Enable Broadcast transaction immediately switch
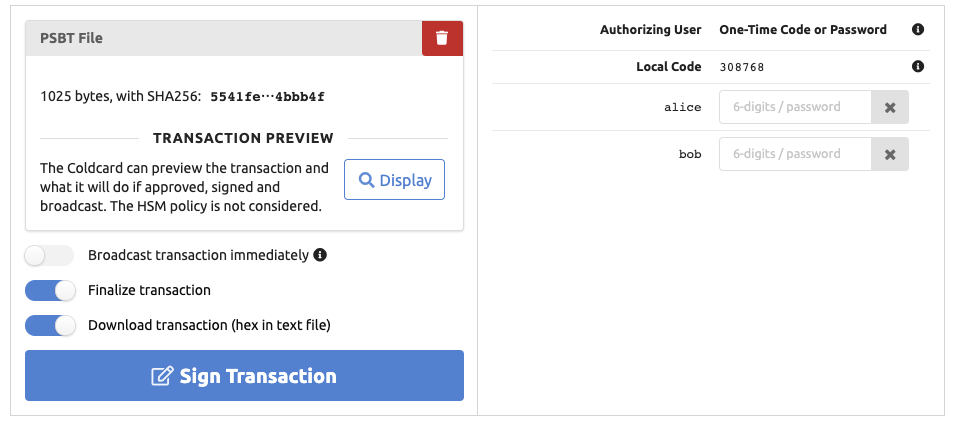Image resolution: width=955 pixels, height=423 pixels. point(49,256)
